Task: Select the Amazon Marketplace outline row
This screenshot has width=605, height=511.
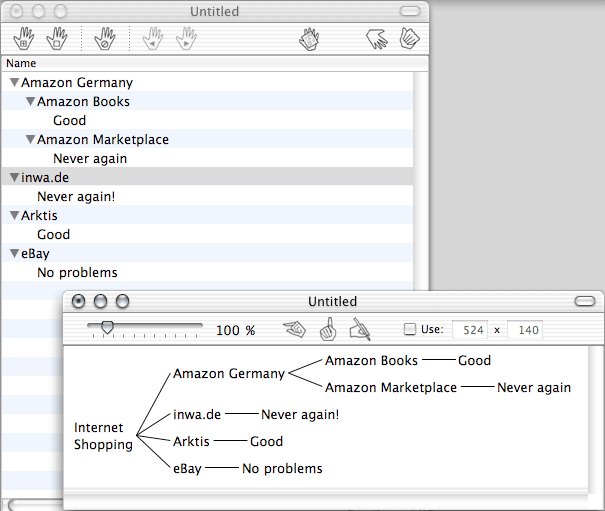Action: tap(207, 139)
